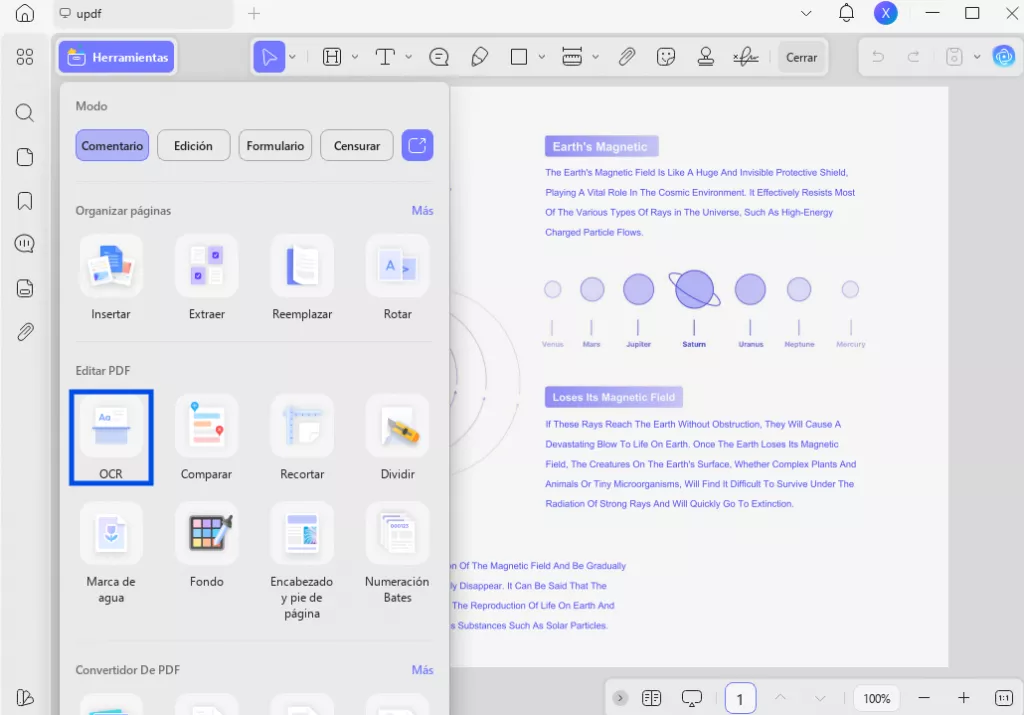This screenshot has width=1024, height=715.
Task: Switch to Formulario mode
Action: pos(275,145)
